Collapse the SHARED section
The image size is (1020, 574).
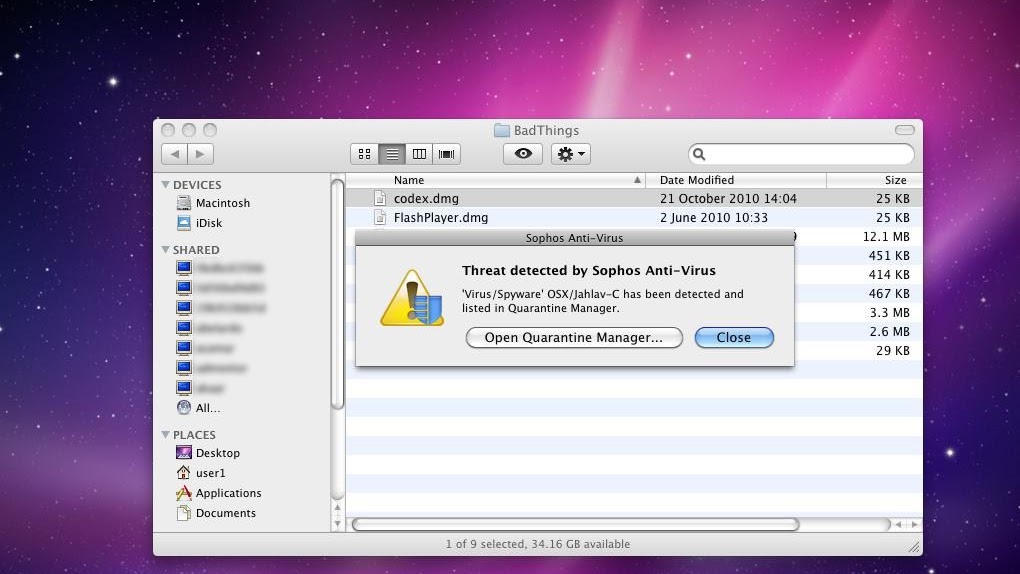click(x=165, y=250)
